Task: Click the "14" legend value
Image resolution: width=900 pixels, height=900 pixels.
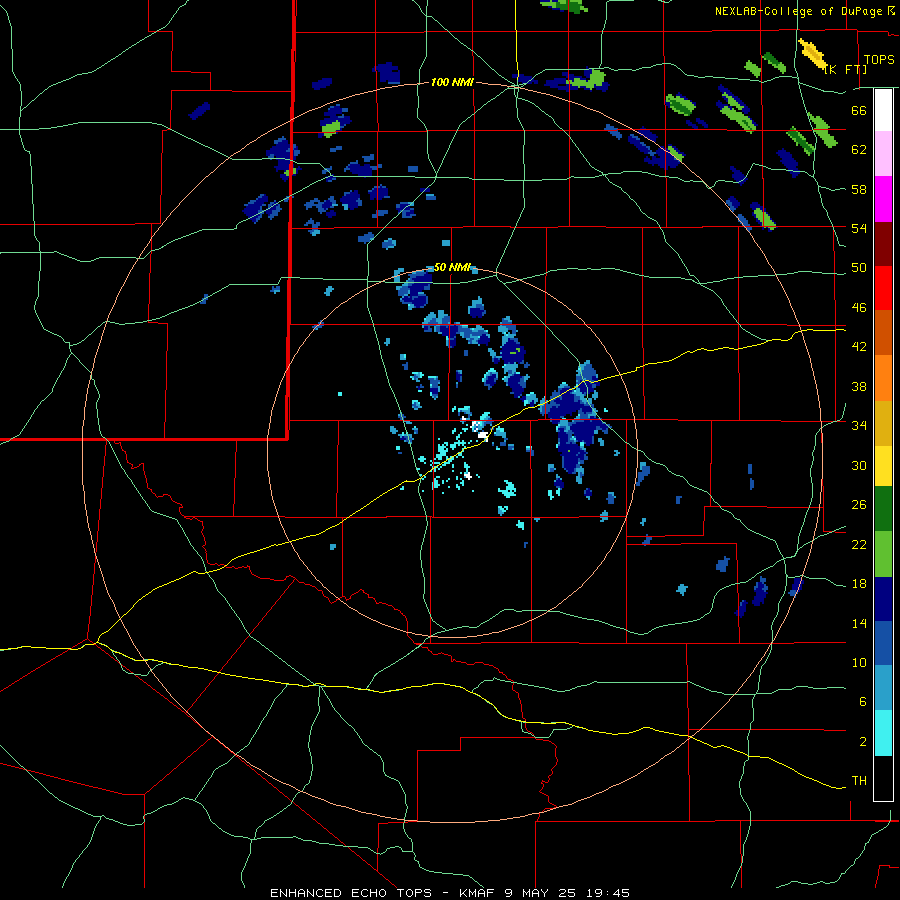Action: pos(859,623)
